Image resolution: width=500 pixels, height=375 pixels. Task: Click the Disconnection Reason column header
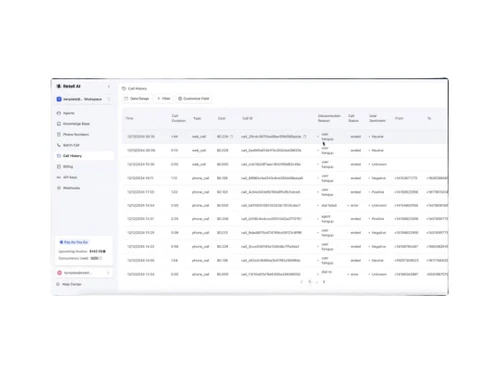click(329, 118)
